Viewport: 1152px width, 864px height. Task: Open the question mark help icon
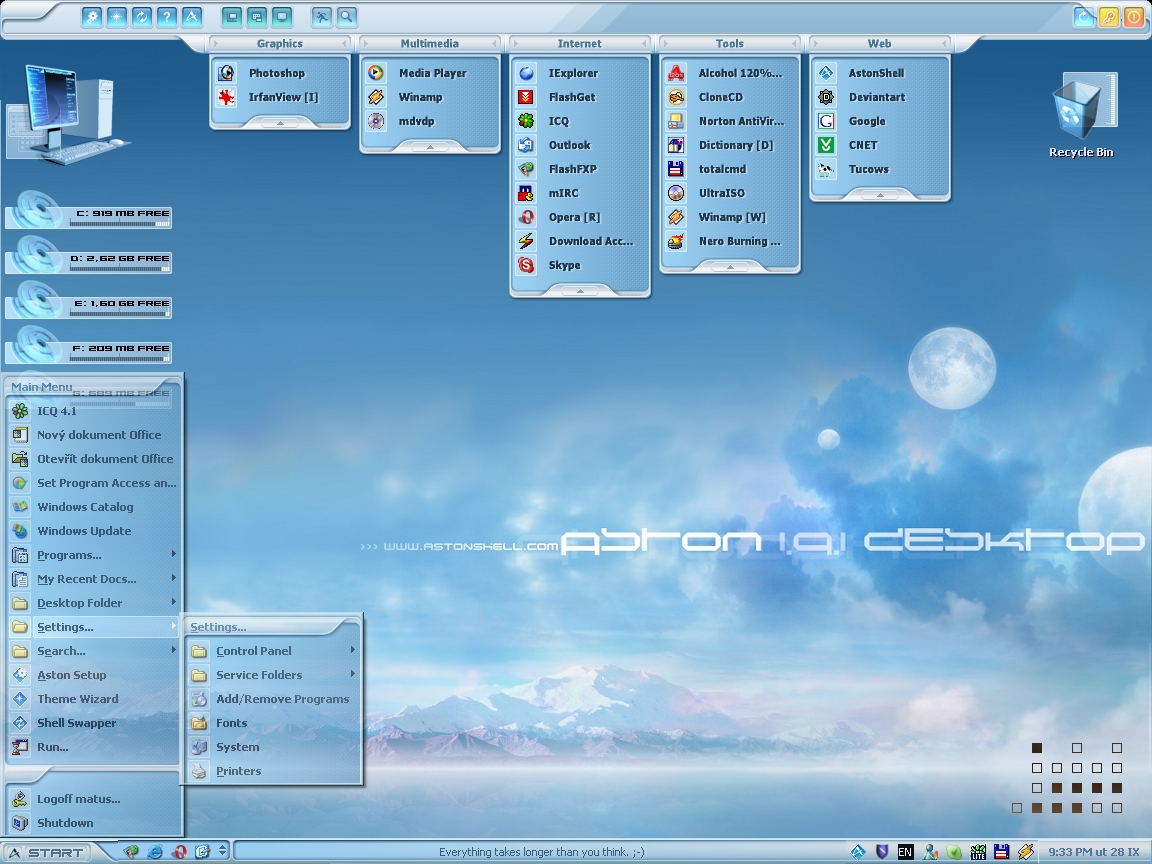click(x=167, y=17)
